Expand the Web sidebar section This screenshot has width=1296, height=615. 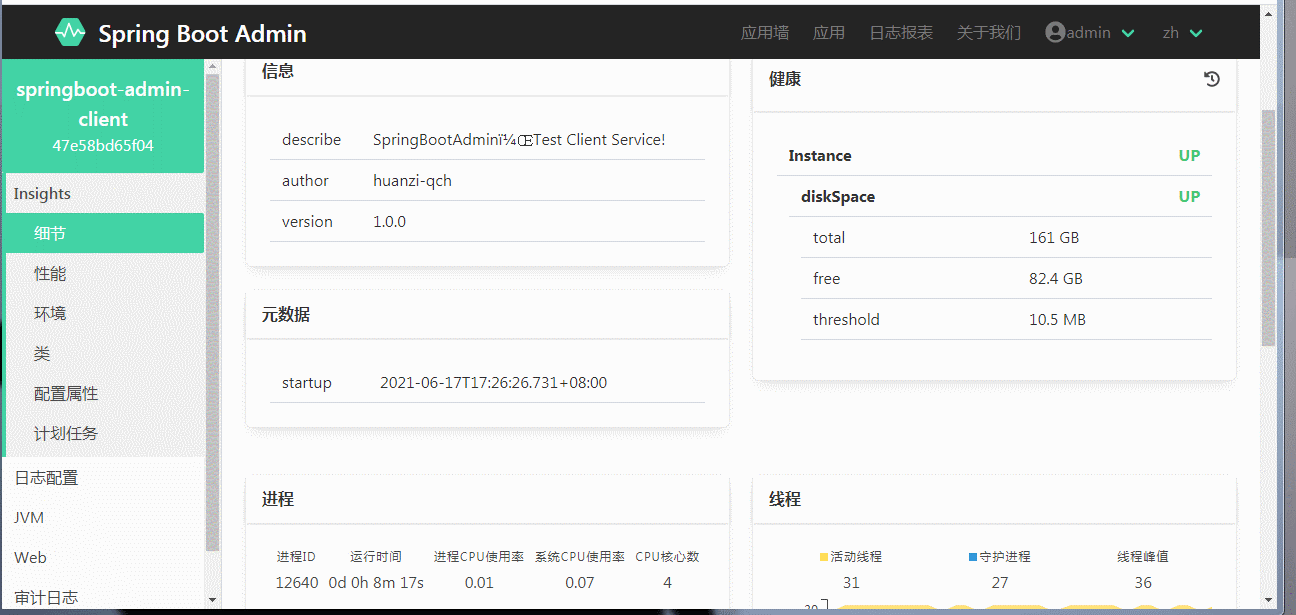102,558
